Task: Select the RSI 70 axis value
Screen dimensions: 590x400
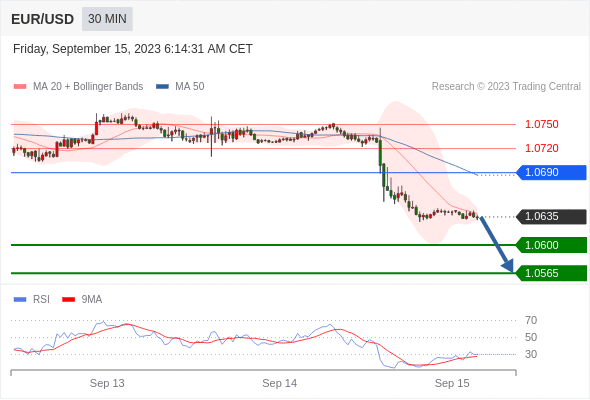Action: coord(531,321)
